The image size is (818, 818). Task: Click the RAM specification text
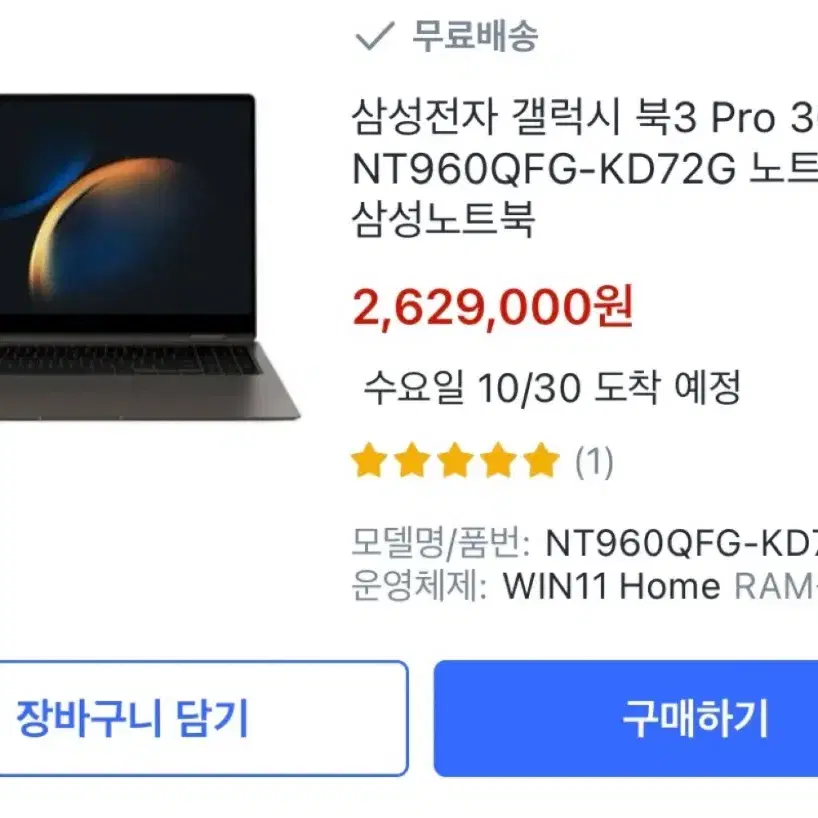tap(776, 586)
